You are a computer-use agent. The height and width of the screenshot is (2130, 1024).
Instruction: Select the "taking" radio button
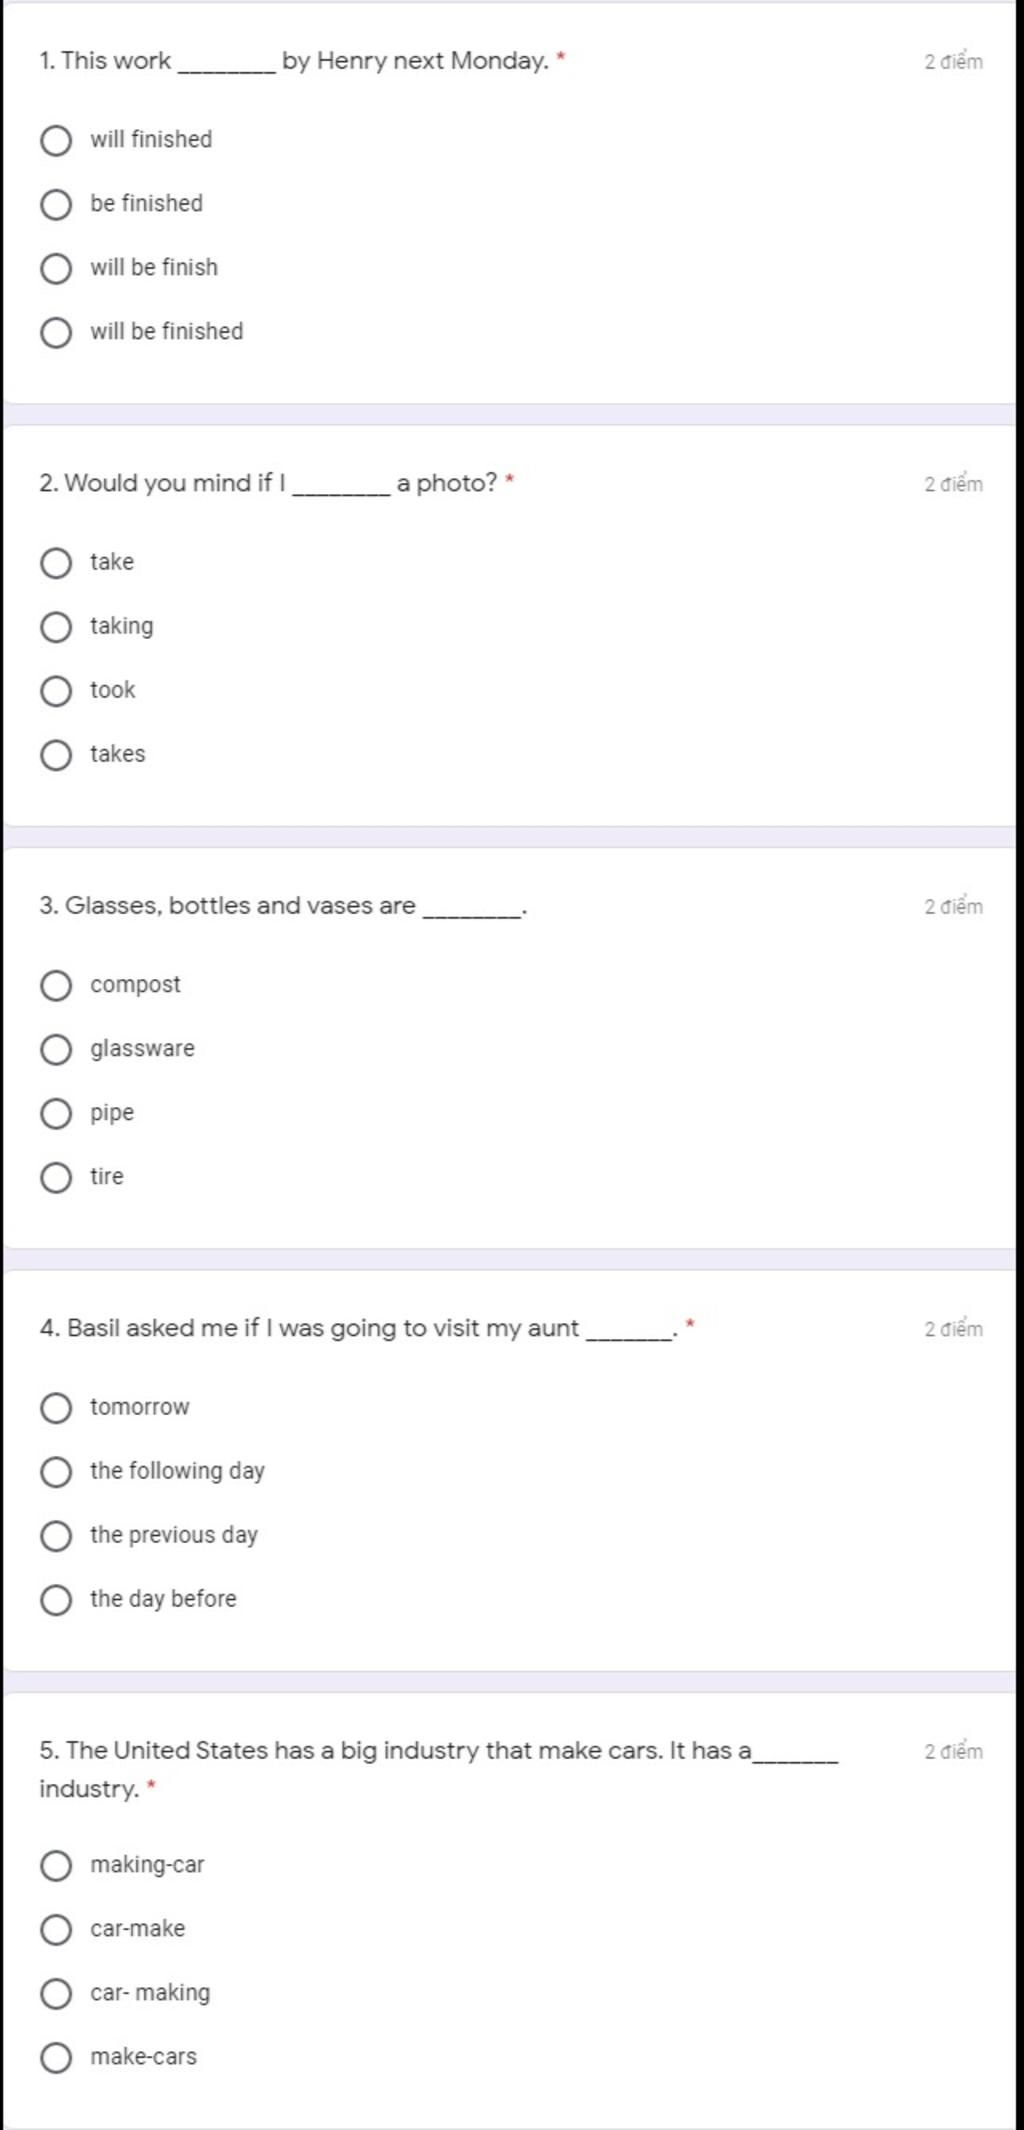click(x=56, y=627)
